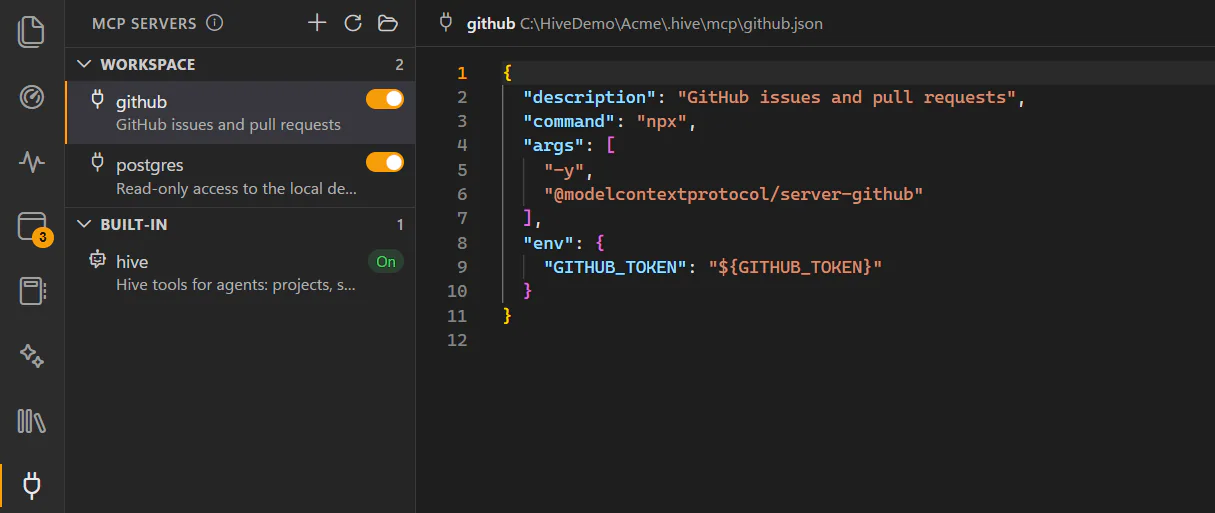1215x513 pixels.
Task: Click "@modelcontextprotocol/server-github" string
Action: pyautogui.click(x=733, y=194)
